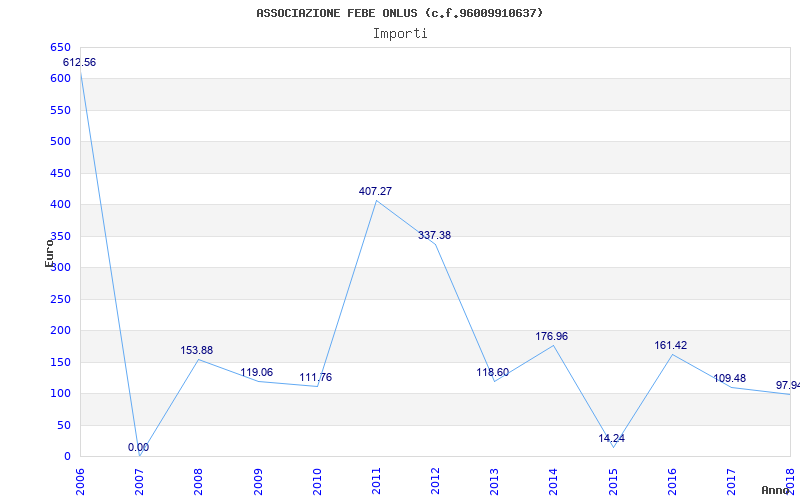Click the 176.96 data point label

[x=551, y=336]
